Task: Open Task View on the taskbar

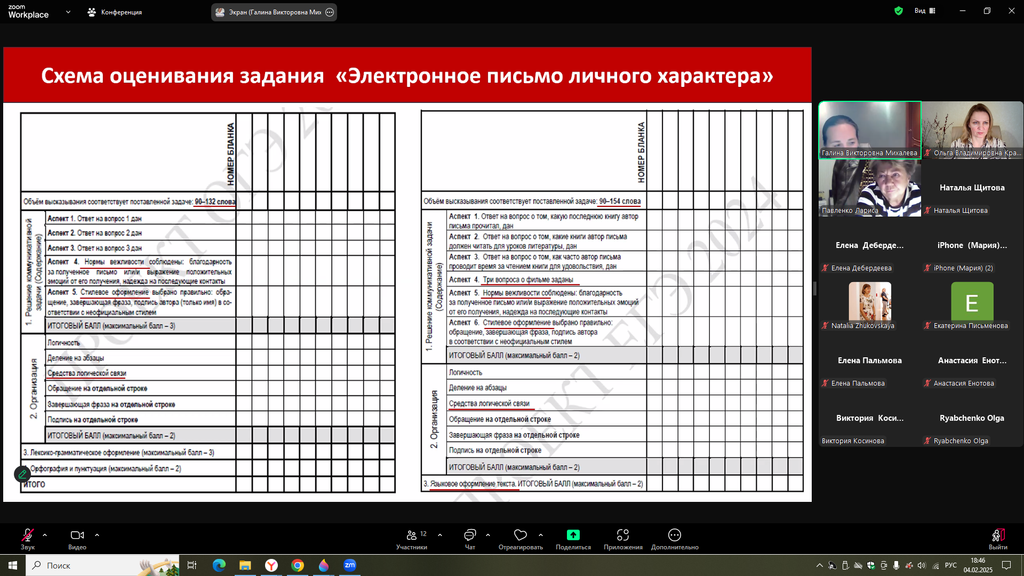Action: (x=192, y=565)
